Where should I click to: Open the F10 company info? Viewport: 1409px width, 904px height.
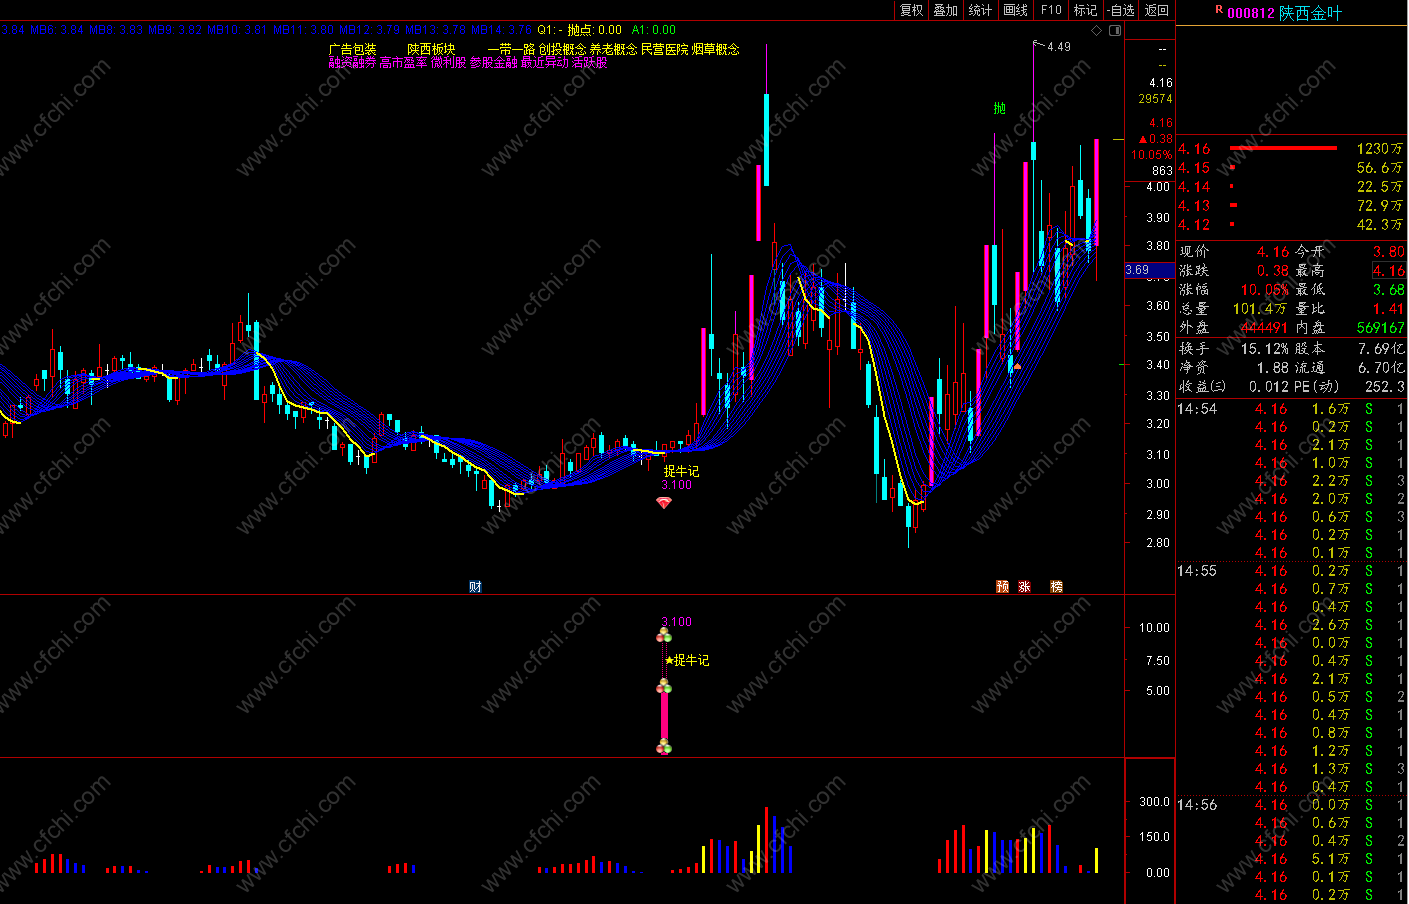[x=1051, y=10]
